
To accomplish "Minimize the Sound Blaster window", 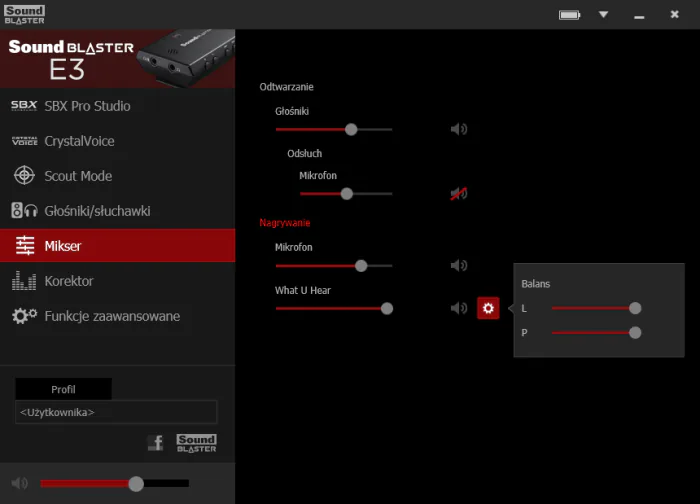I will (x=639, y=16).
